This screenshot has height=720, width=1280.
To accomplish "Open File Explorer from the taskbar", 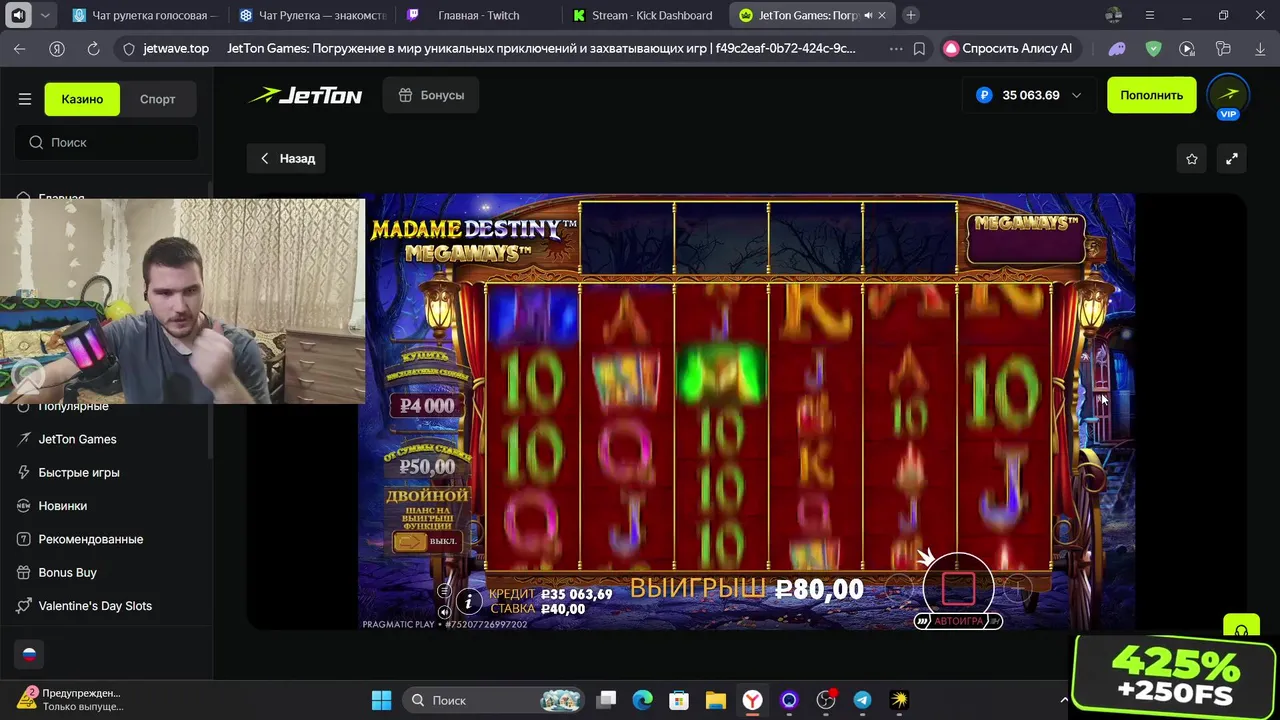I will pyautogui.click(x=715, y=700).
